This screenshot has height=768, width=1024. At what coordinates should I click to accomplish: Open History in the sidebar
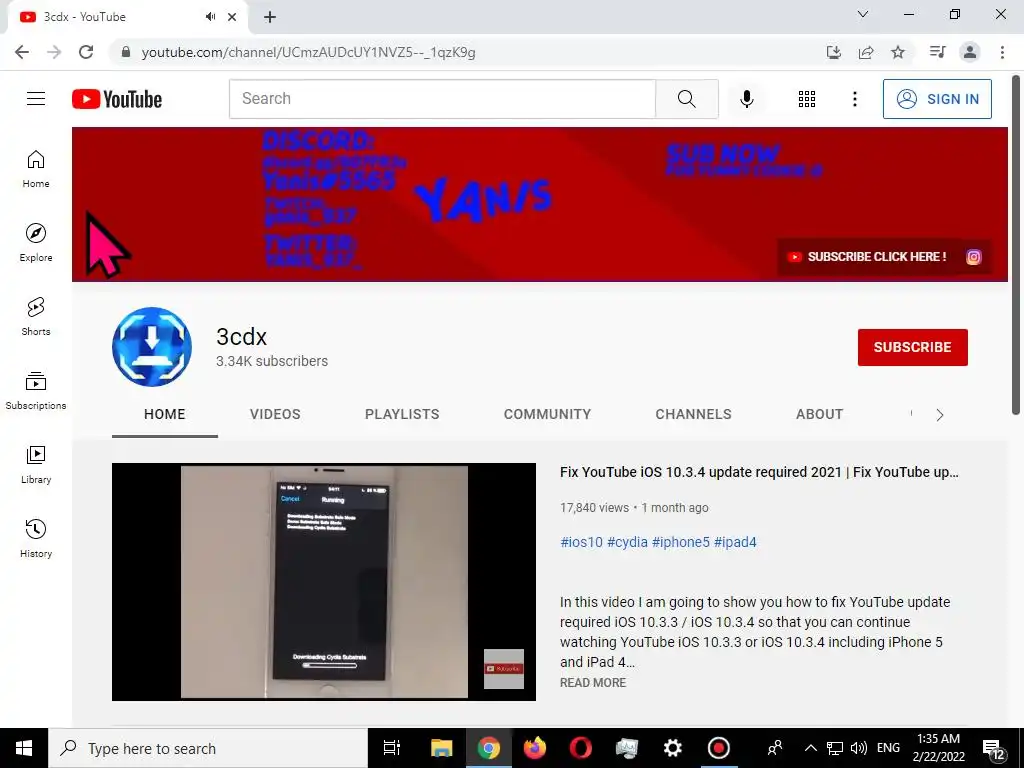36,539
